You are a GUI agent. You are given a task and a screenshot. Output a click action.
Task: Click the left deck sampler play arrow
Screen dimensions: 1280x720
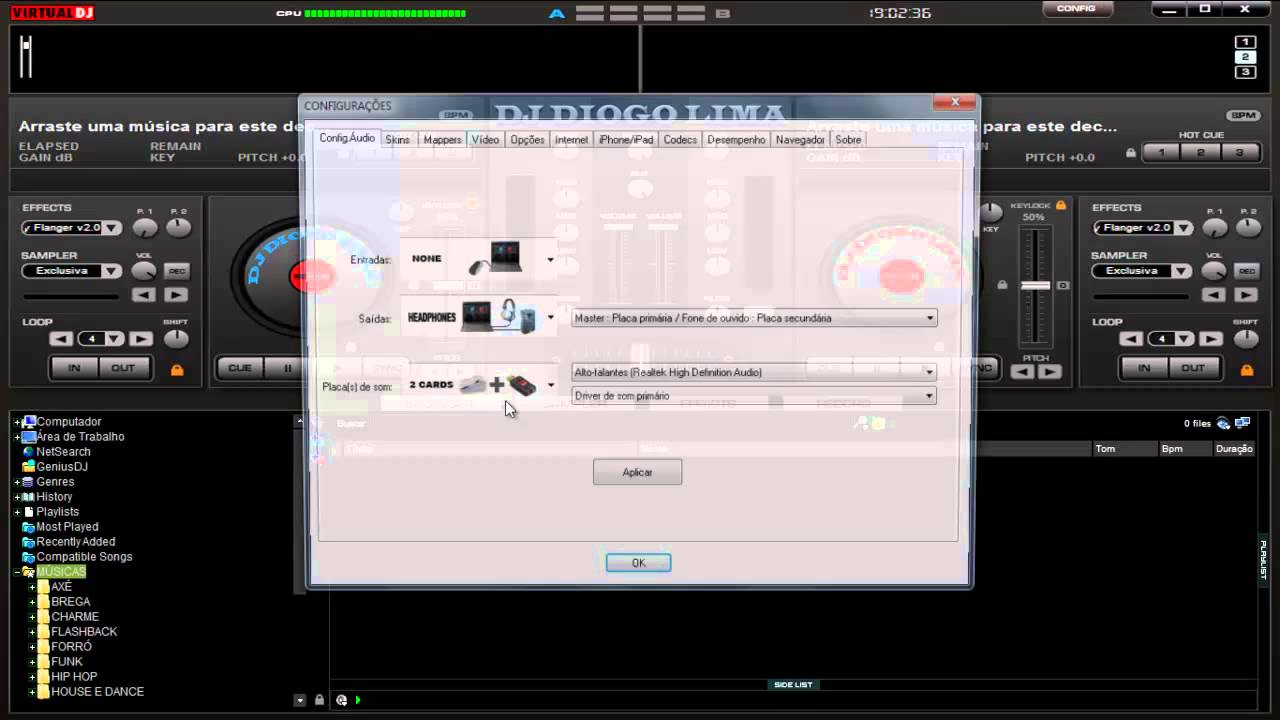[x=176, y=295]
